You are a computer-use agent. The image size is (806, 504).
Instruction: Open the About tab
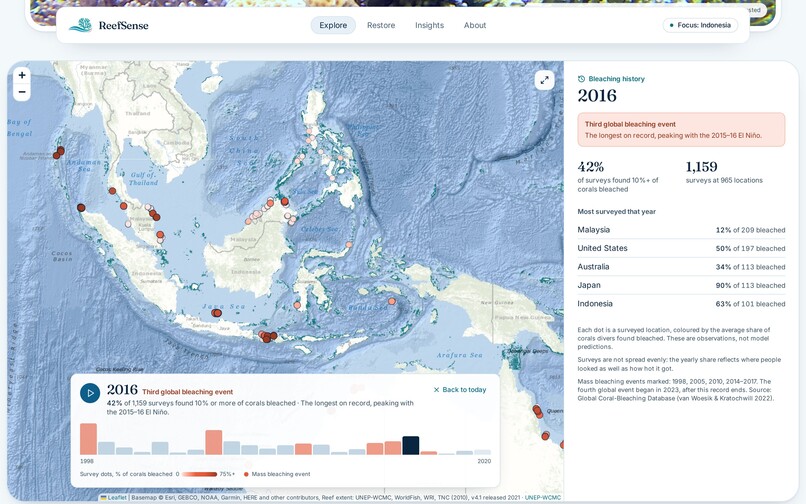(x=475, y=25)
